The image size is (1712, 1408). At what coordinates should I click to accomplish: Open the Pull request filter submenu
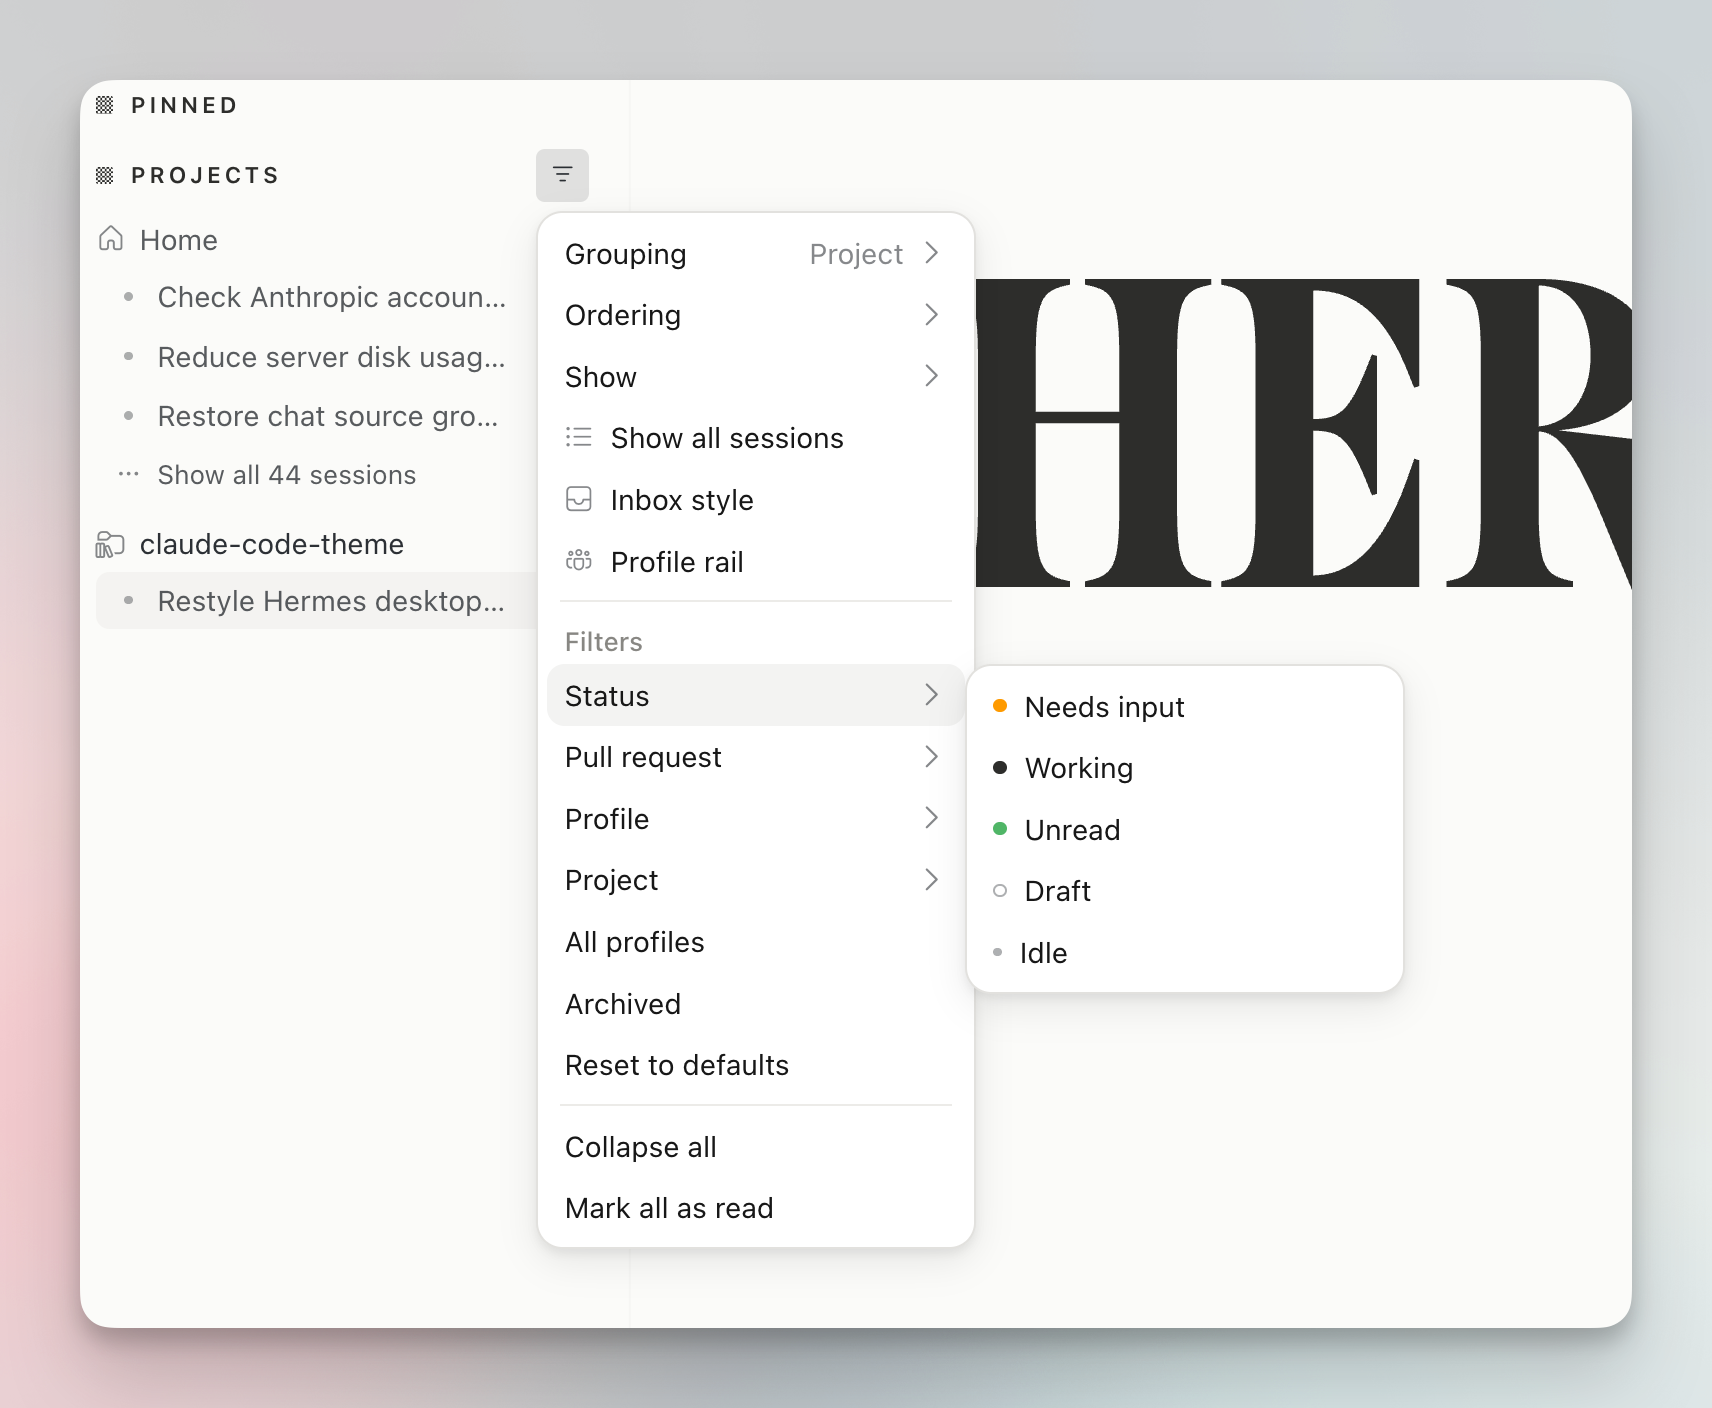point(756,757)
